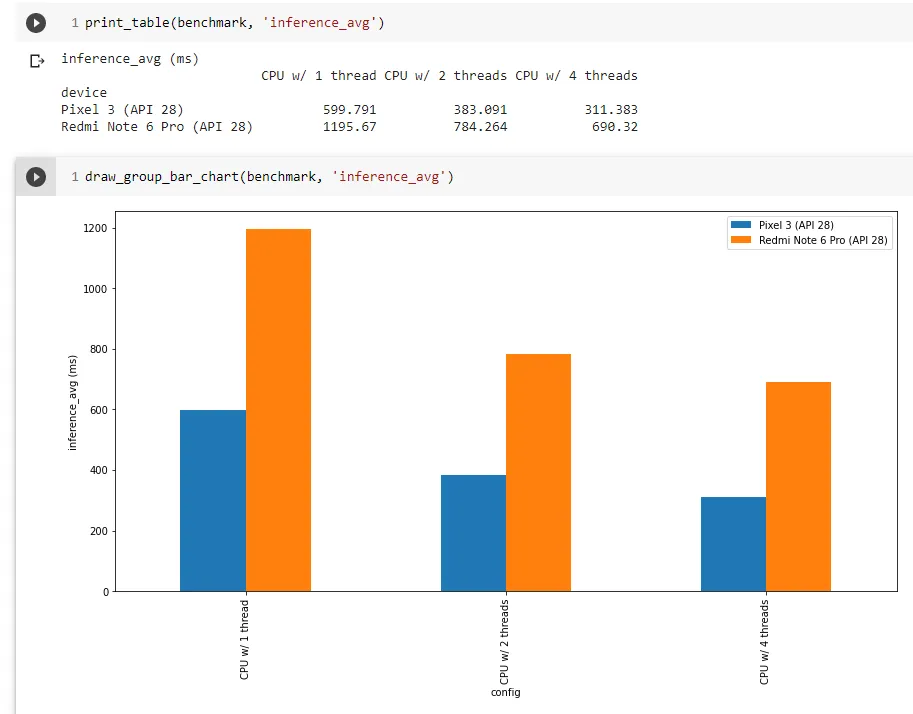Click the 'CPU w/ 2 threads' x-axis tick label
This screenshot has width=913, height=714.
(504, 642)
